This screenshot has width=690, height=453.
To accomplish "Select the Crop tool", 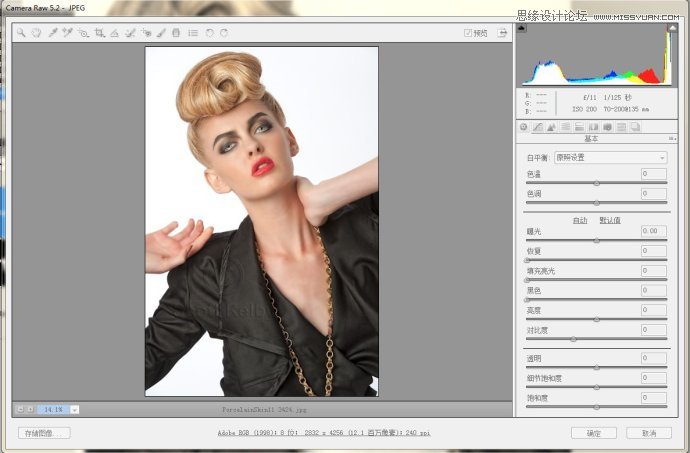I will (x=99, y=33).
